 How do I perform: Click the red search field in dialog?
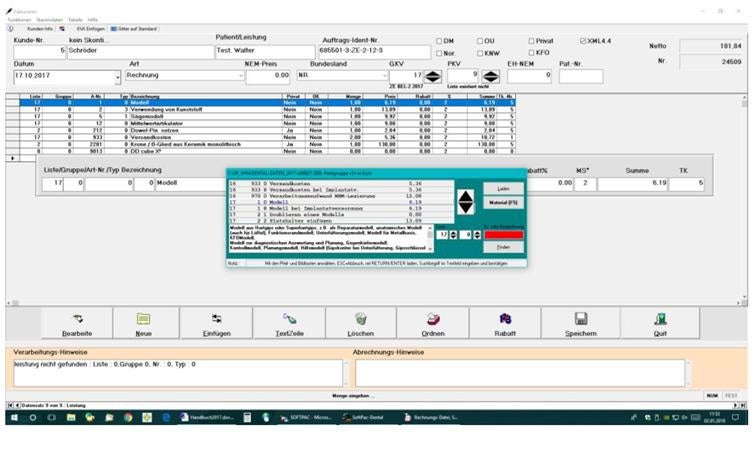(x=503, y=234)
